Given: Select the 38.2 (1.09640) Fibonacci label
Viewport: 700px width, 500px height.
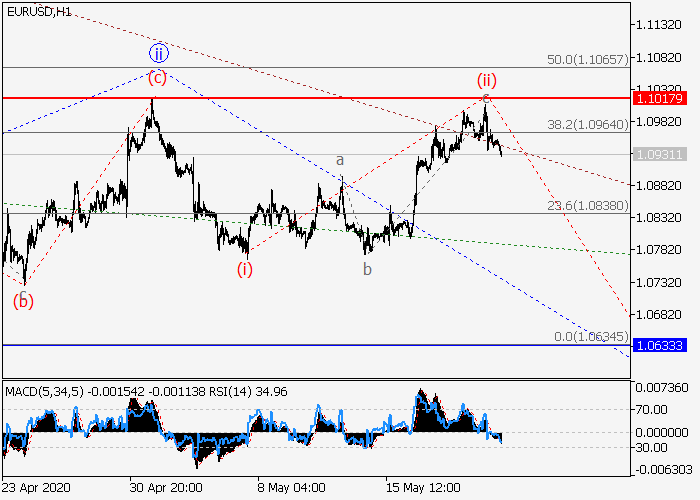Looking at the screenshot, I should tap(587, 125).
